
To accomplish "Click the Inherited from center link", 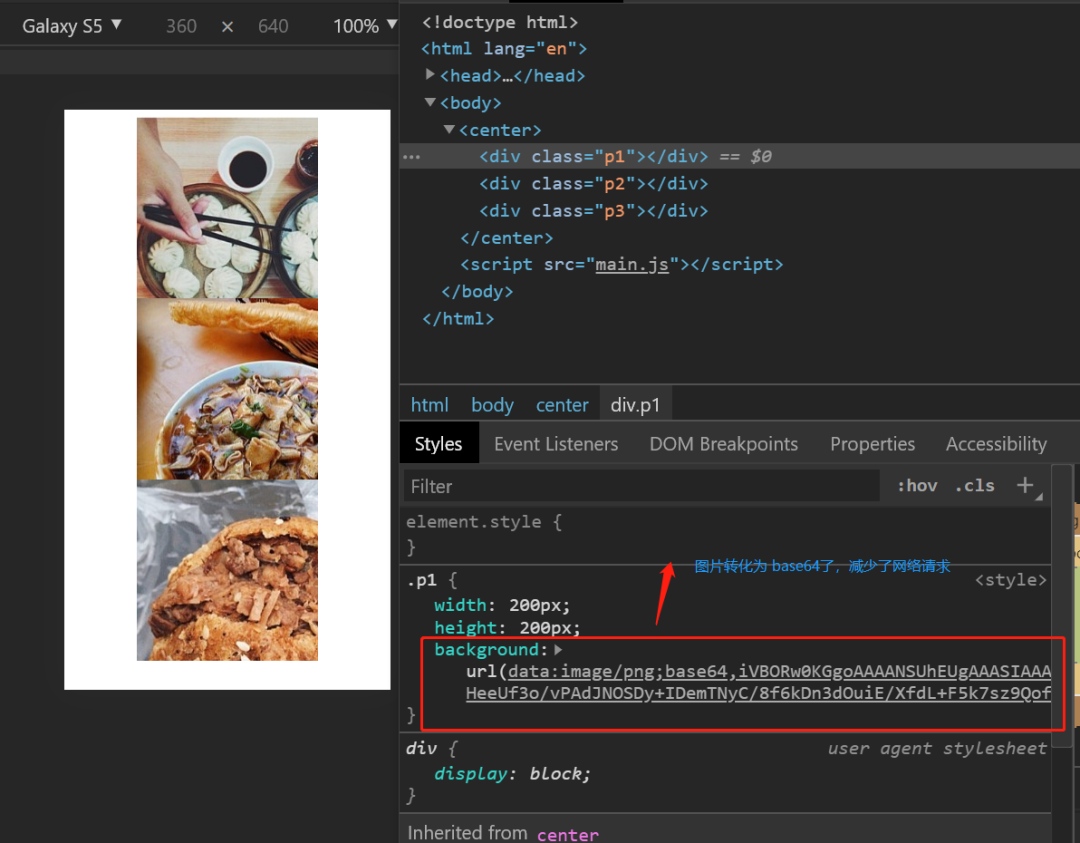I will pyautogui.click(x=568, y=834).
